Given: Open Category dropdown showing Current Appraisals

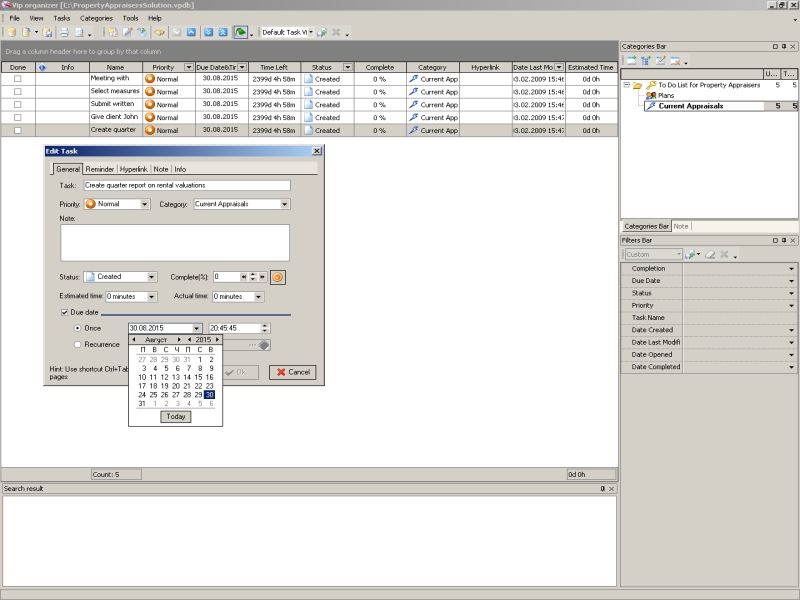Looking at the screenshot, I should tap(285, 204).
